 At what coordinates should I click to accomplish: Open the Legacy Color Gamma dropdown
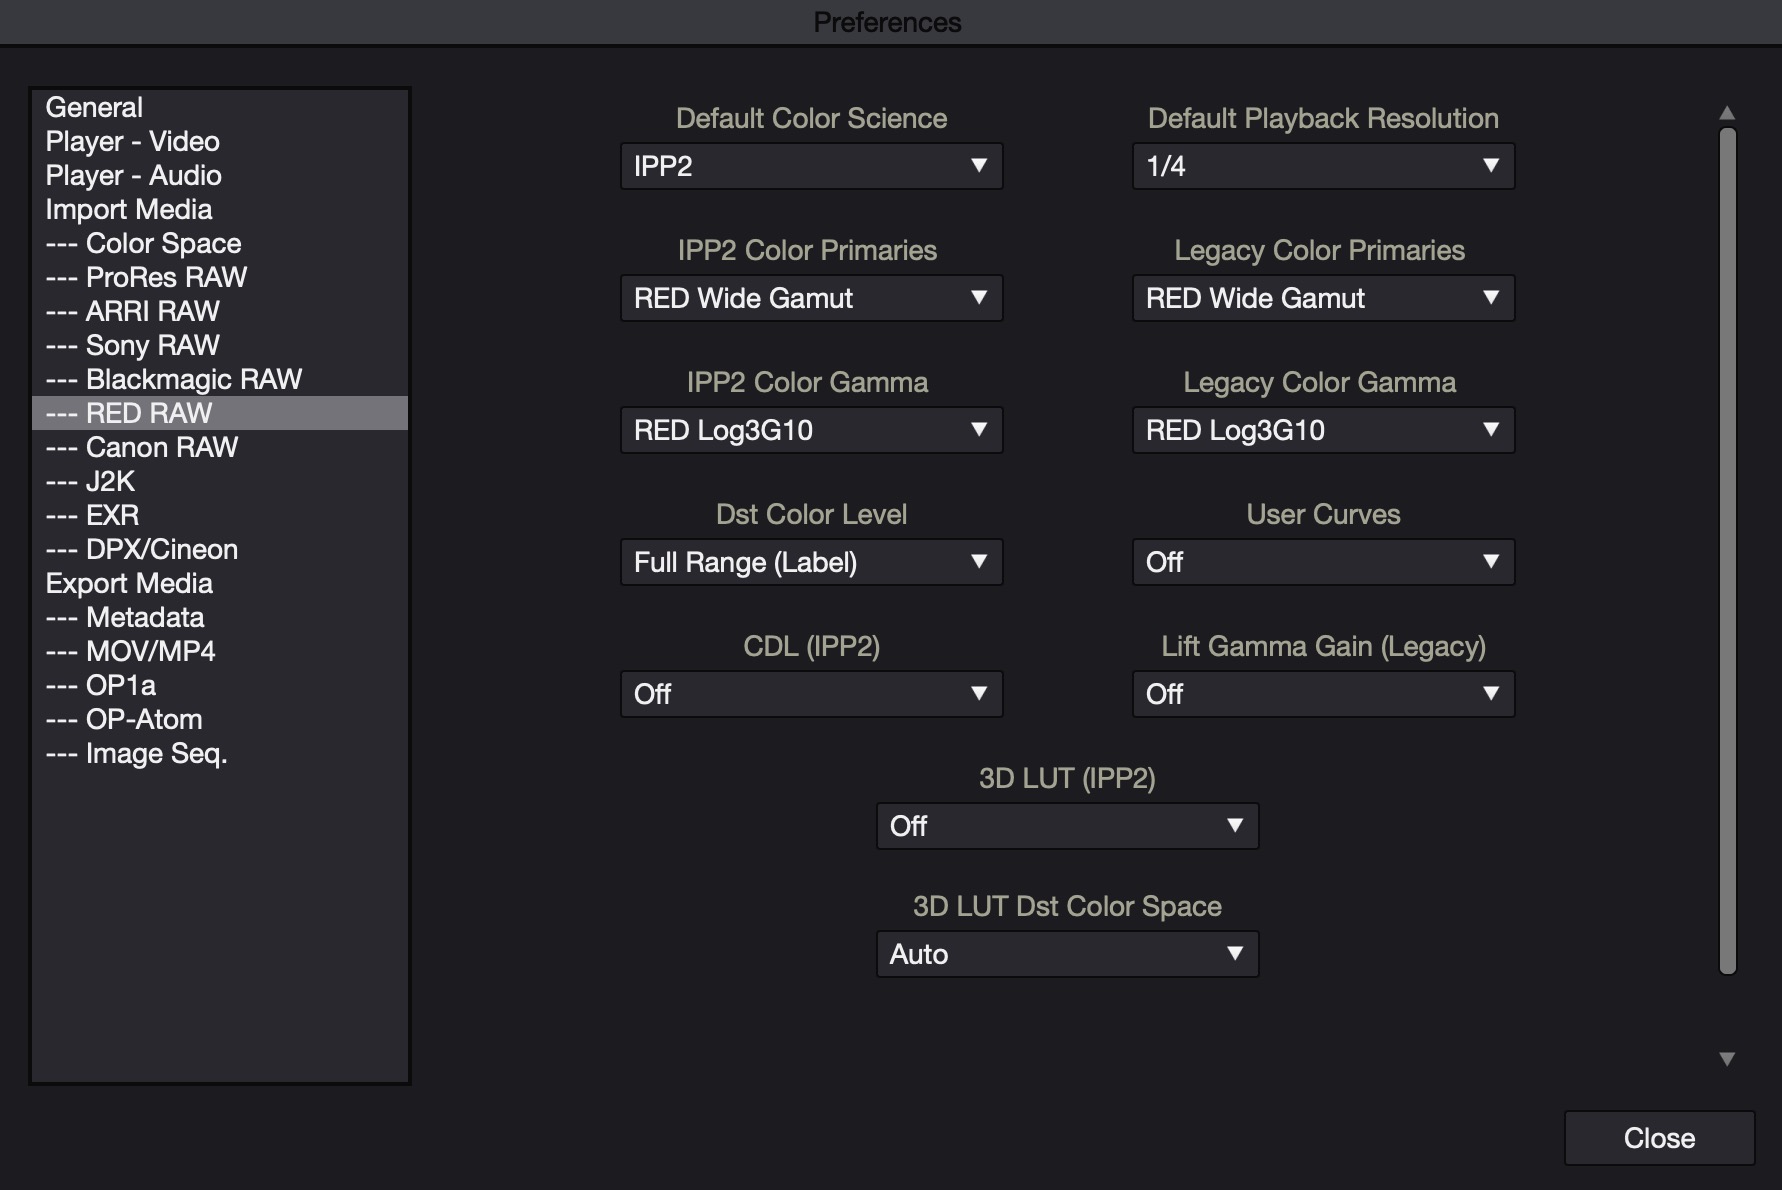(x=1322, y=430)
